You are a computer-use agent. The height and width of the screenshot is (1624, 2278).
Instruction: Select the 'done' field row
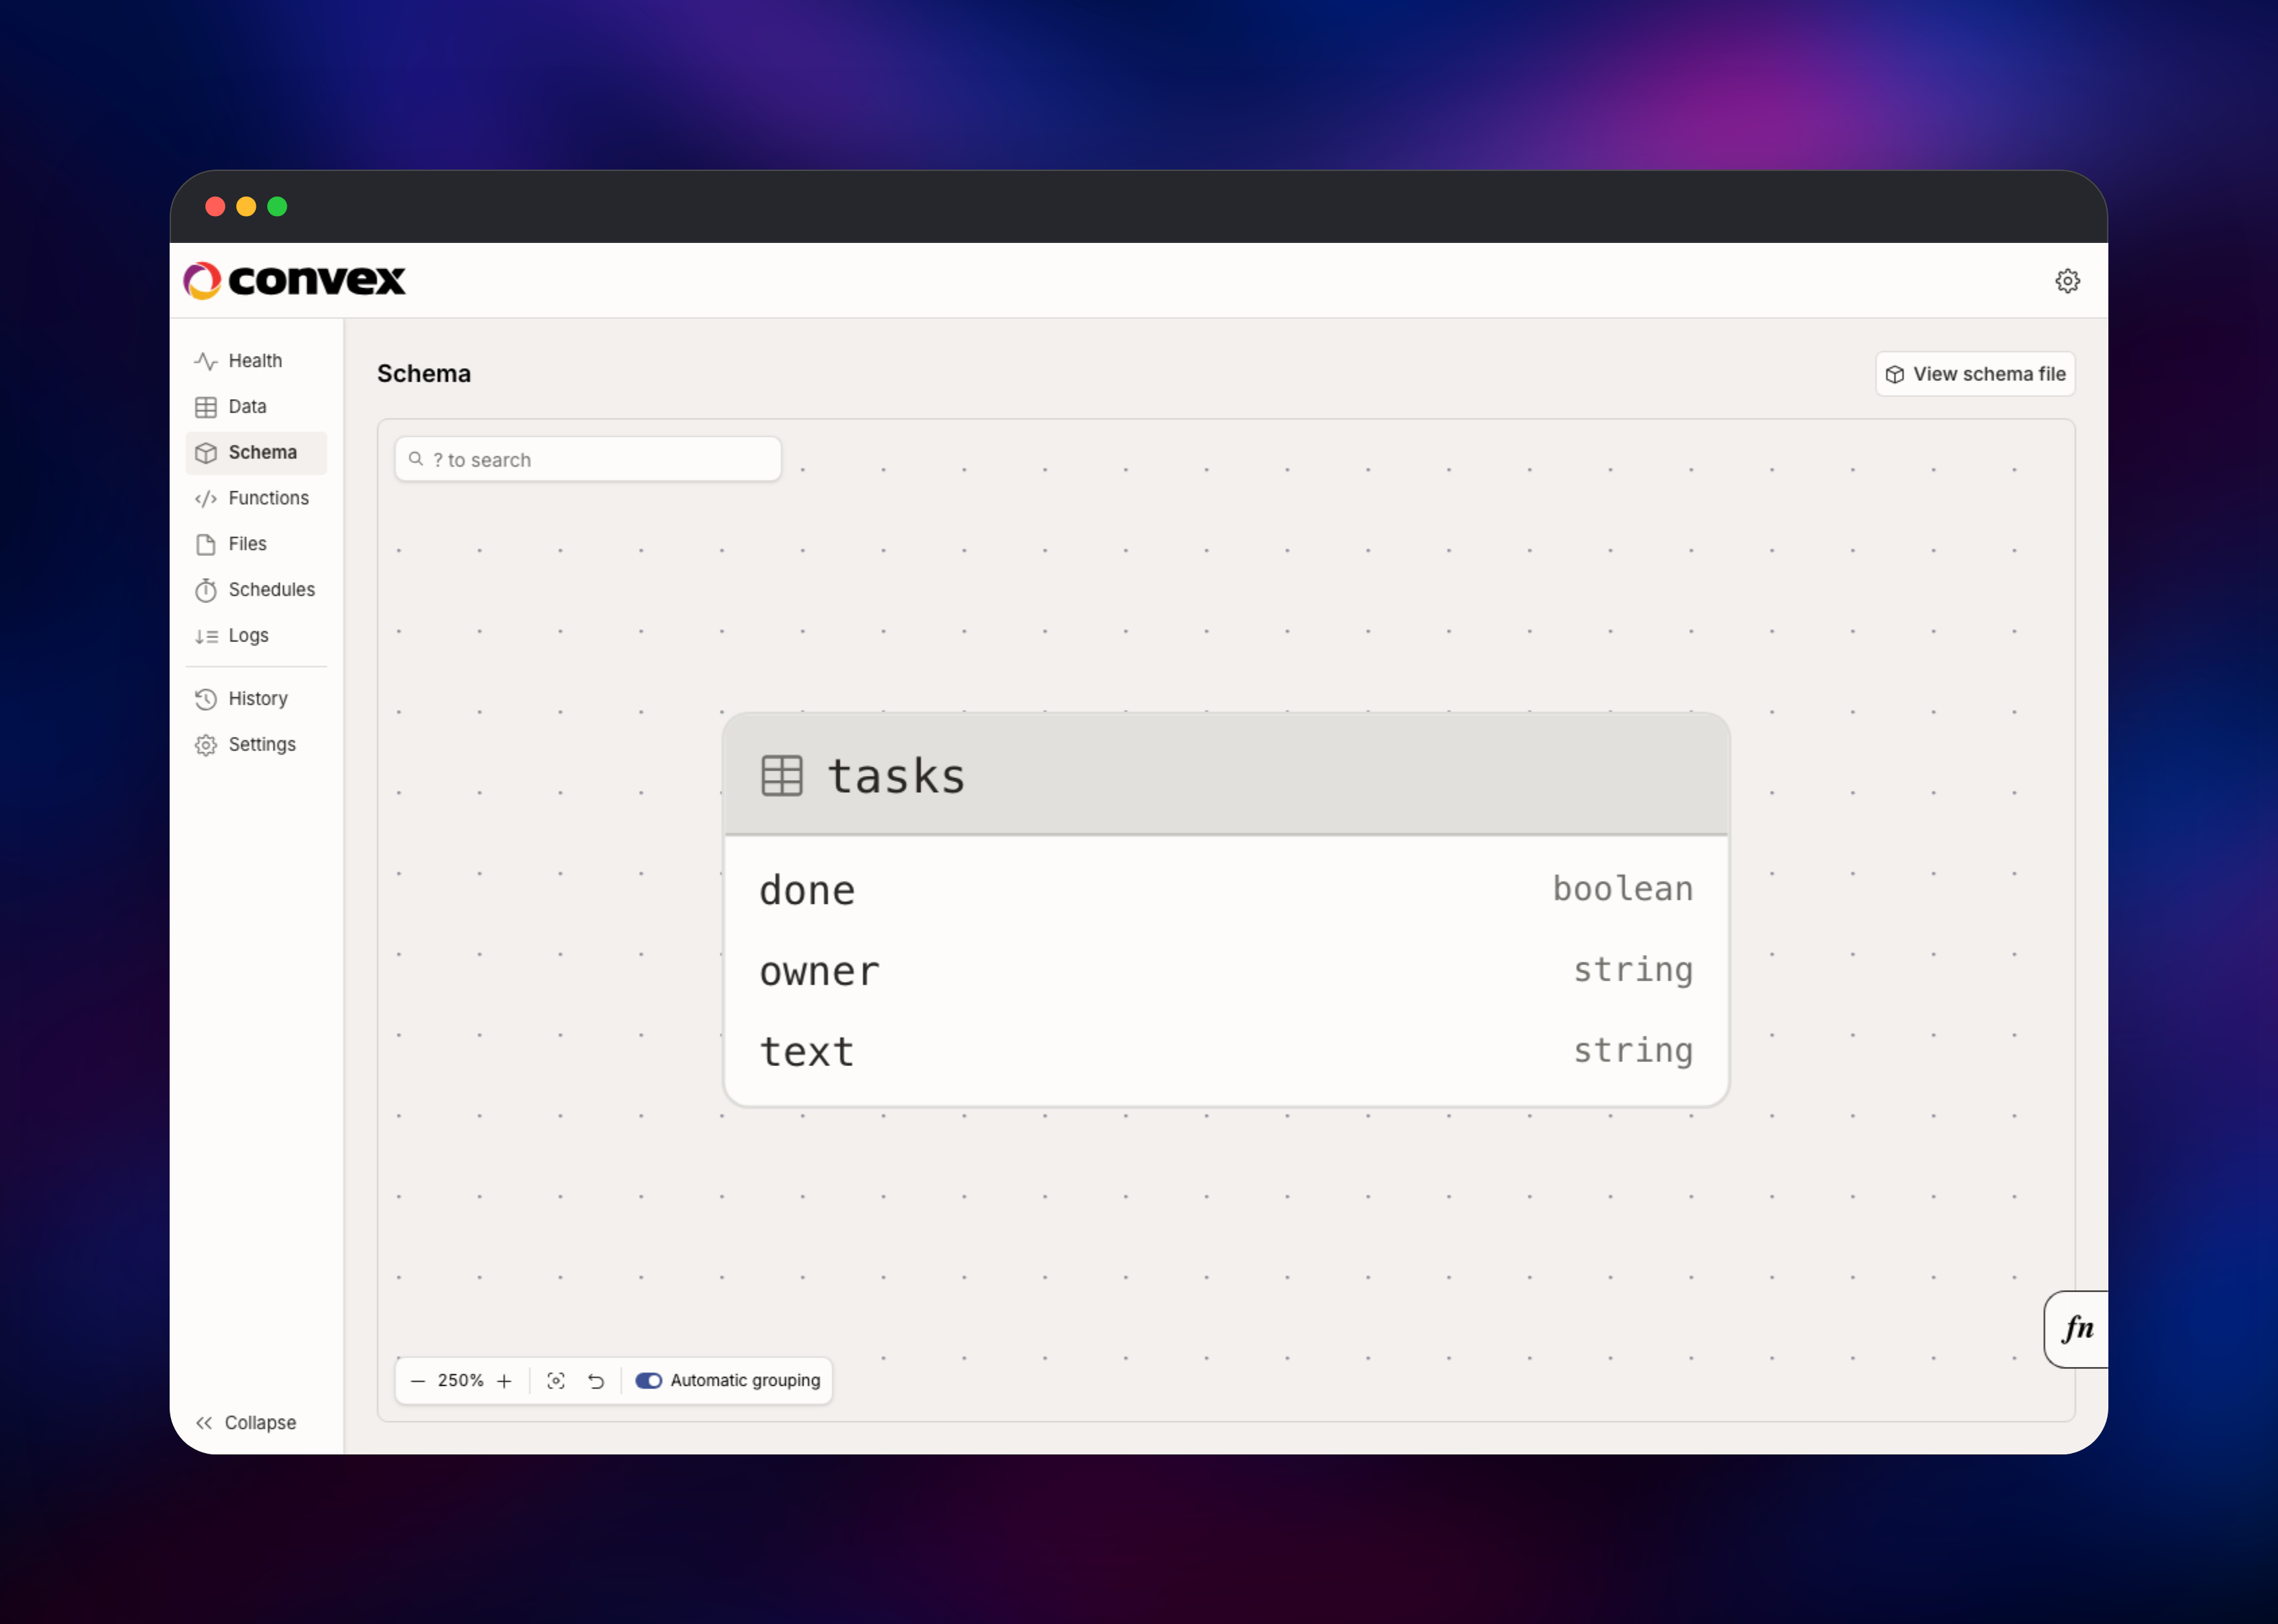coord(1226,890)
